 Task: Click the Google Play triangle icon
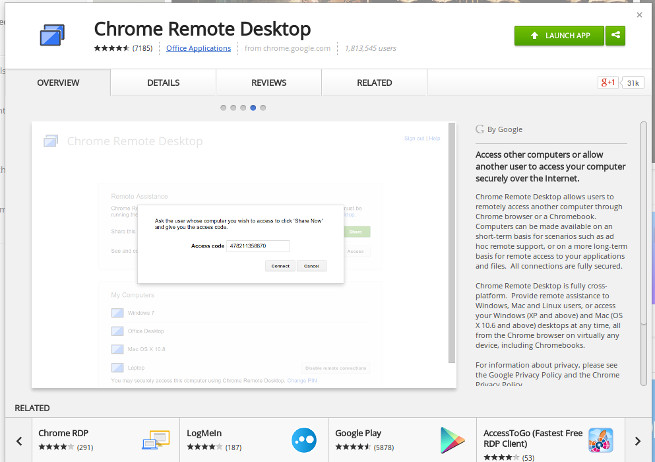(452, 440)
